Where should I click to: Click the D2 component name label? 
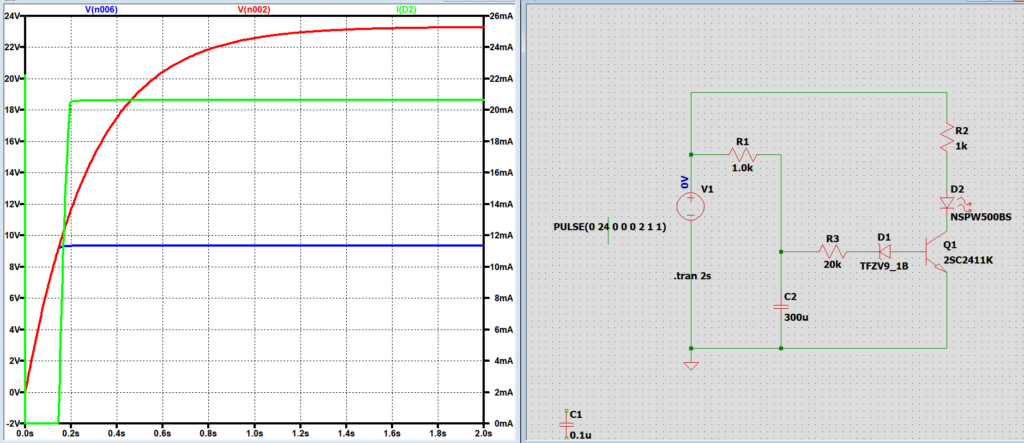point(957,189)
